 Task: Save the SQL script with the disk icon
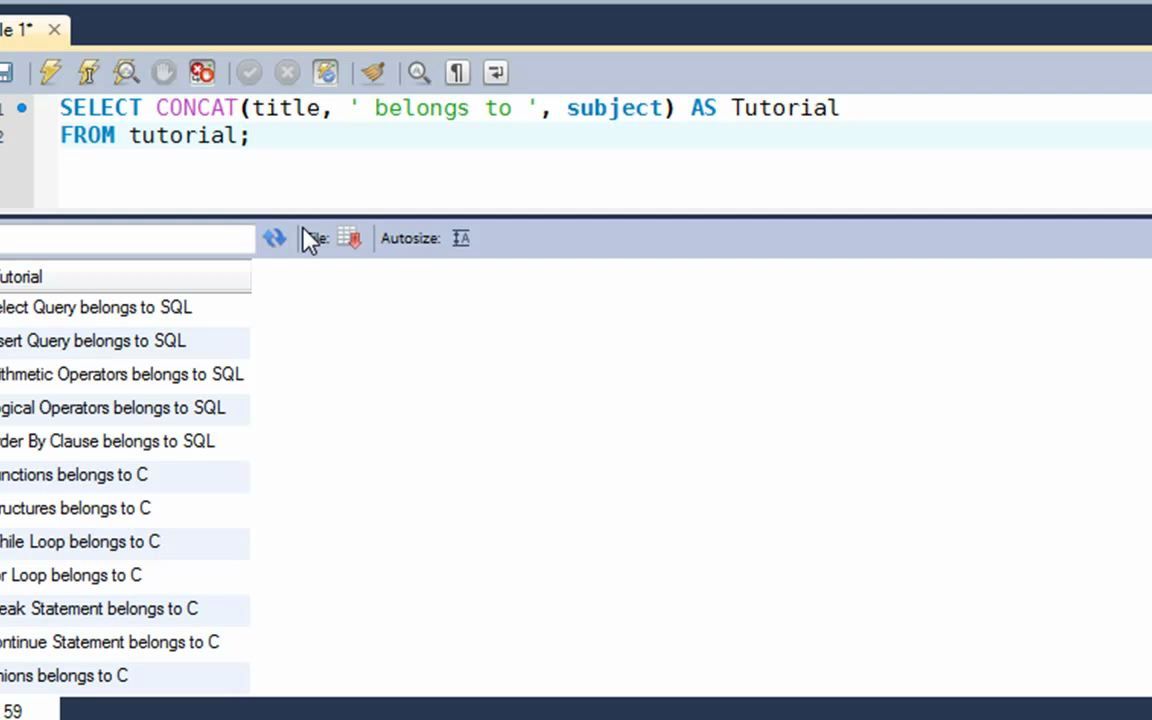click(7, 72)
